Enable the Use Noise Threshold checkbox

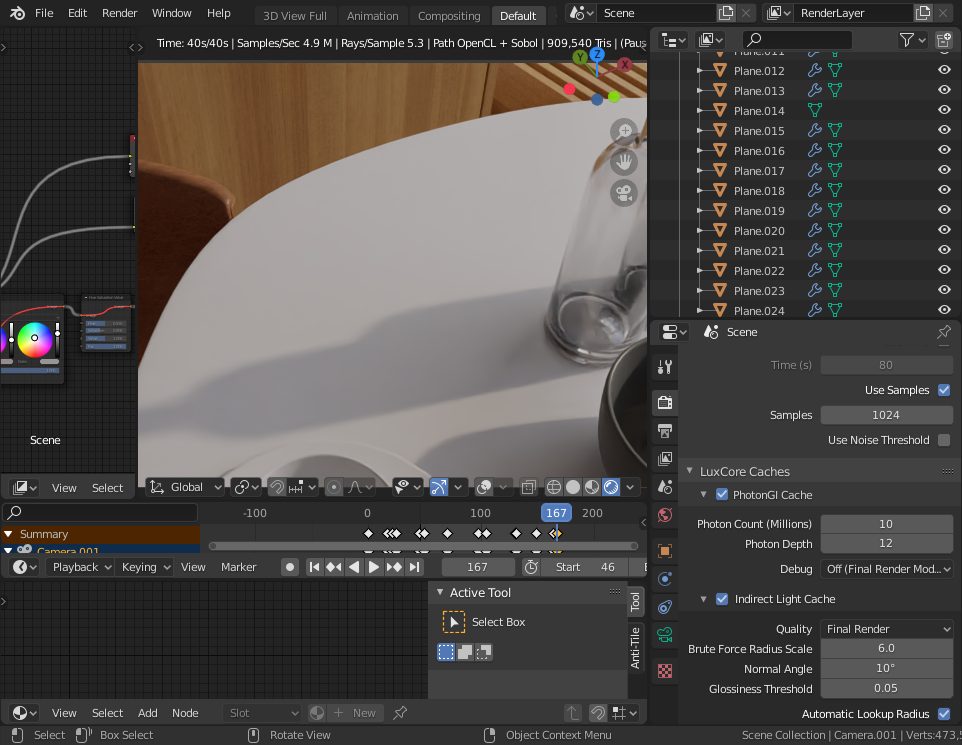(944, 440)
